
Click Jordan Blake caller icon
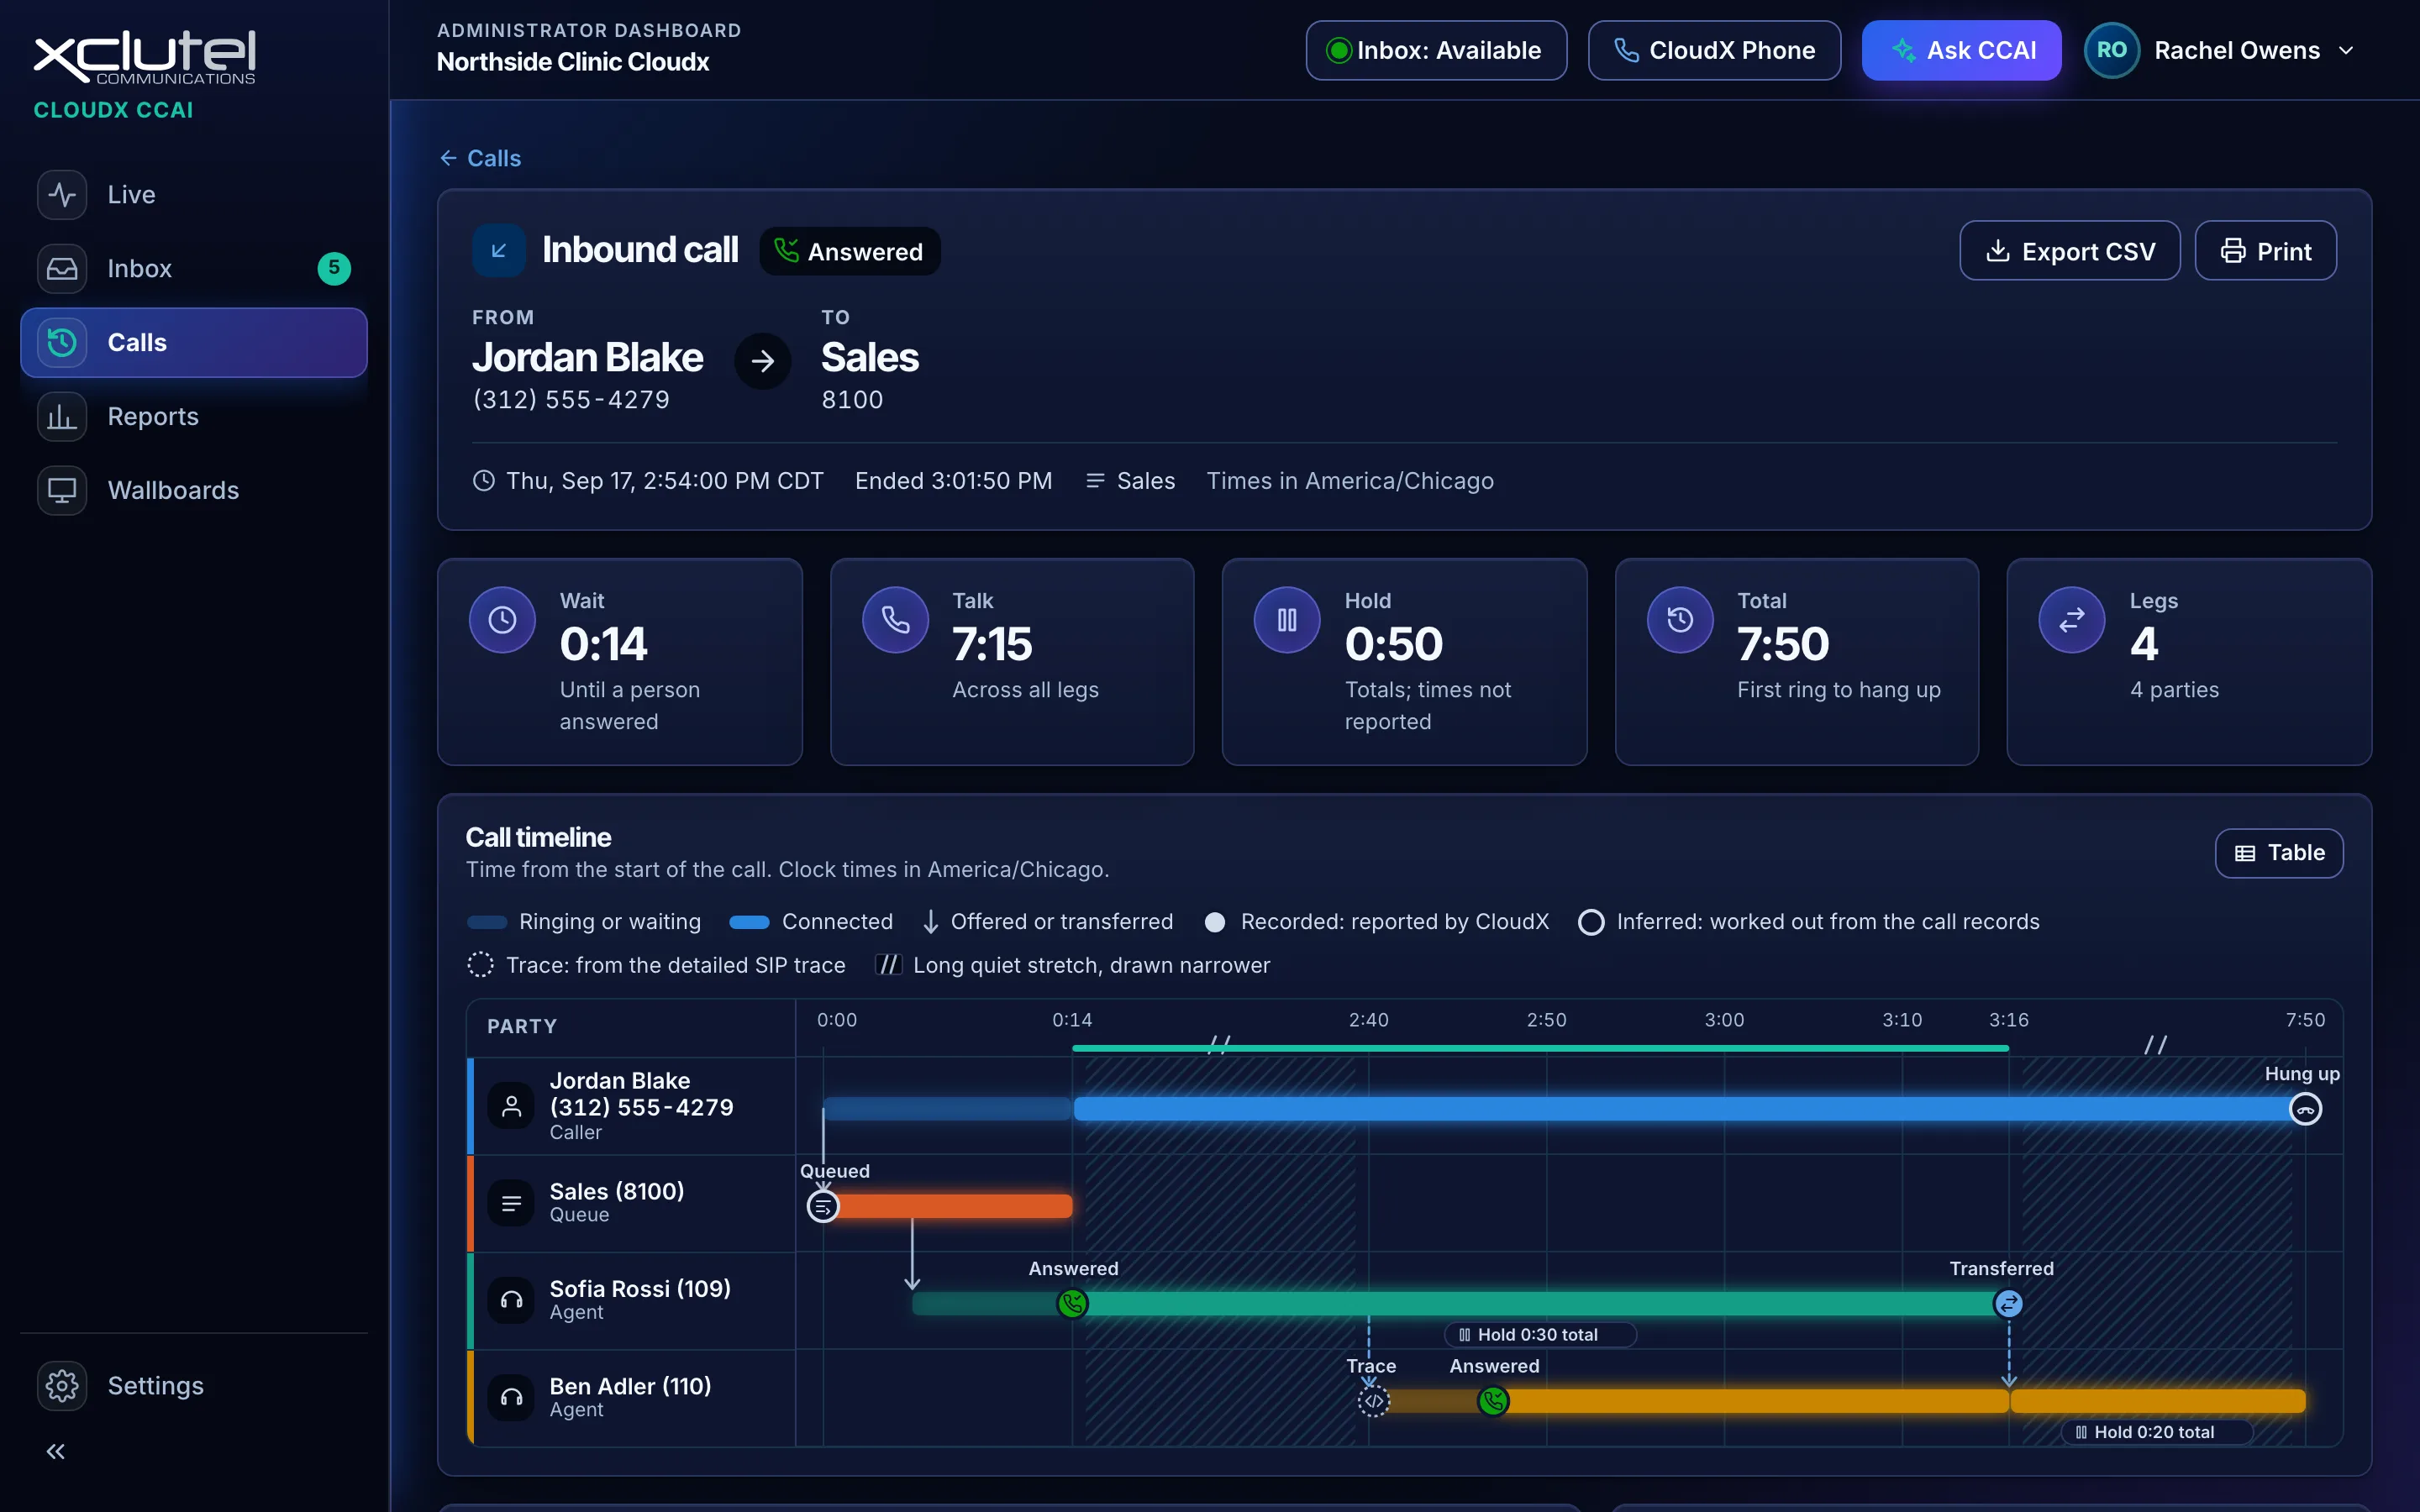point(511,1105)
